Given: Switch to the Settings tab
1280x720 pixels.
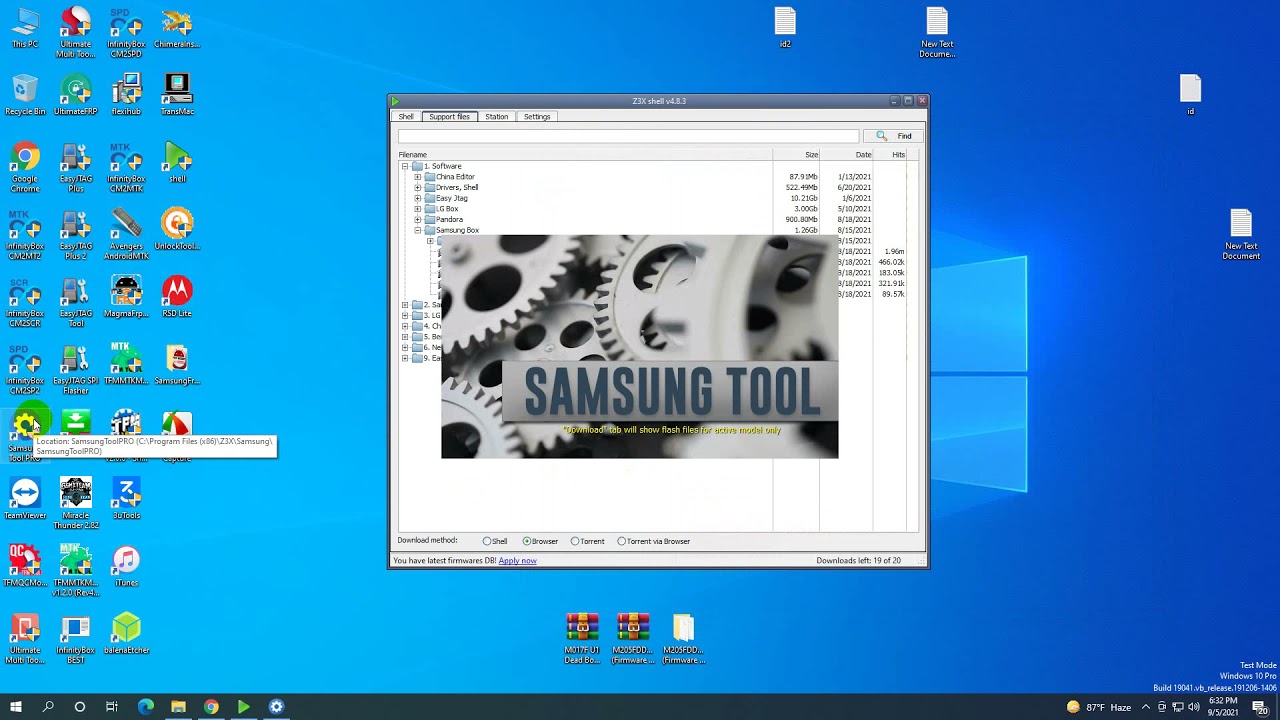Looking at the screenshot, I should [x=537, y=117].
